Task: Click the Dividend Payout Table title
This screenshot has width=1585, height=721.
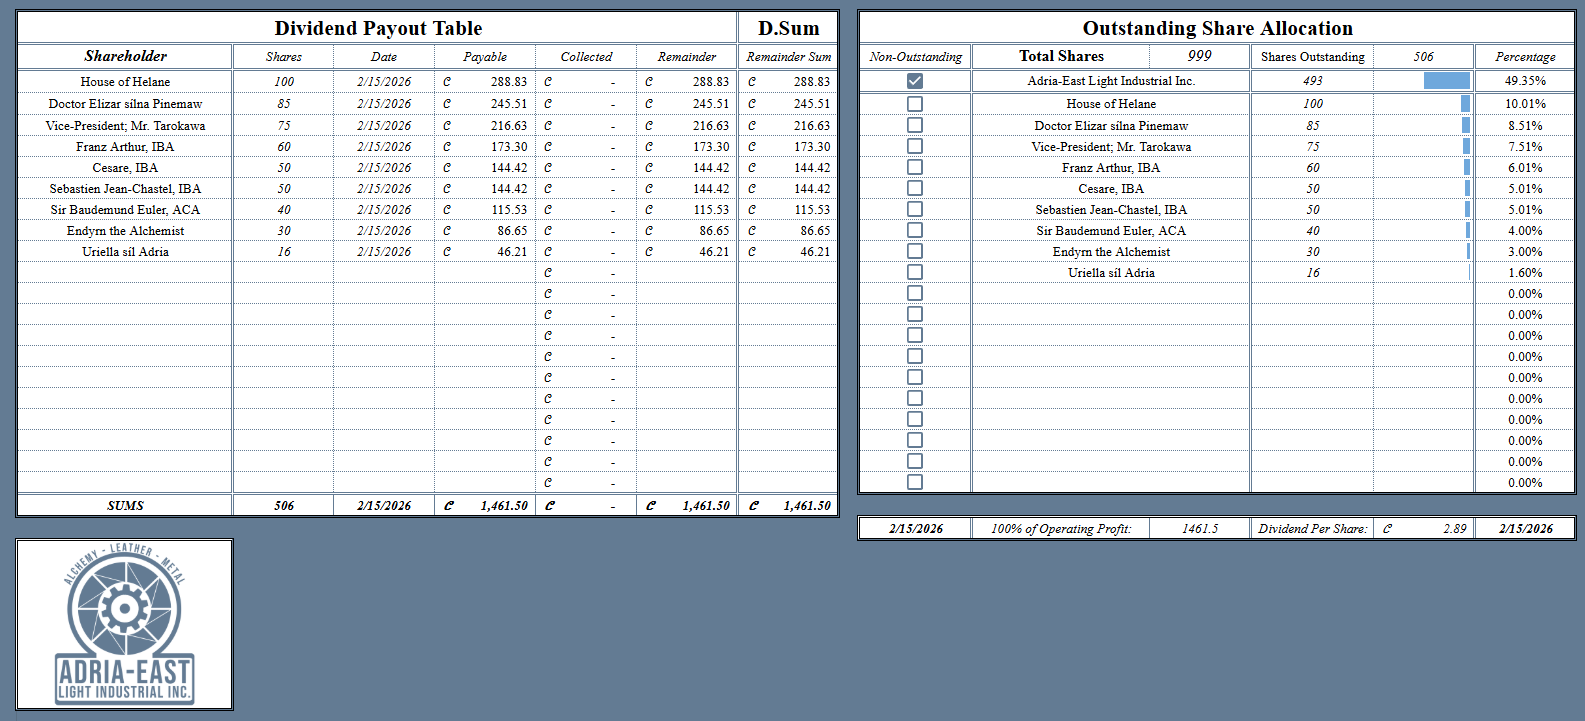Action: tap(378, 28)
